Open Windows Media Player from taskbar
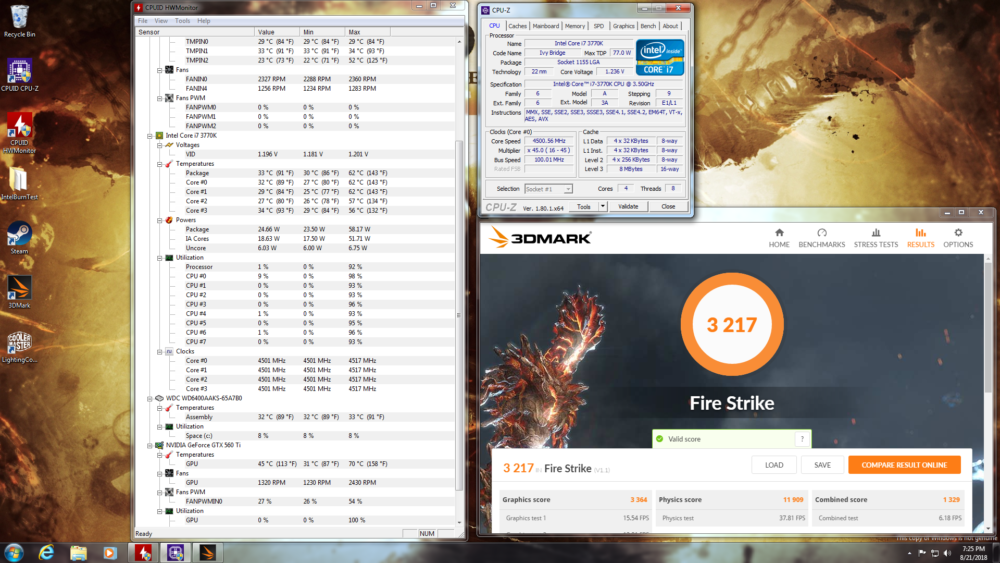This screenshot has height=563, width=1000. point(110,553)
